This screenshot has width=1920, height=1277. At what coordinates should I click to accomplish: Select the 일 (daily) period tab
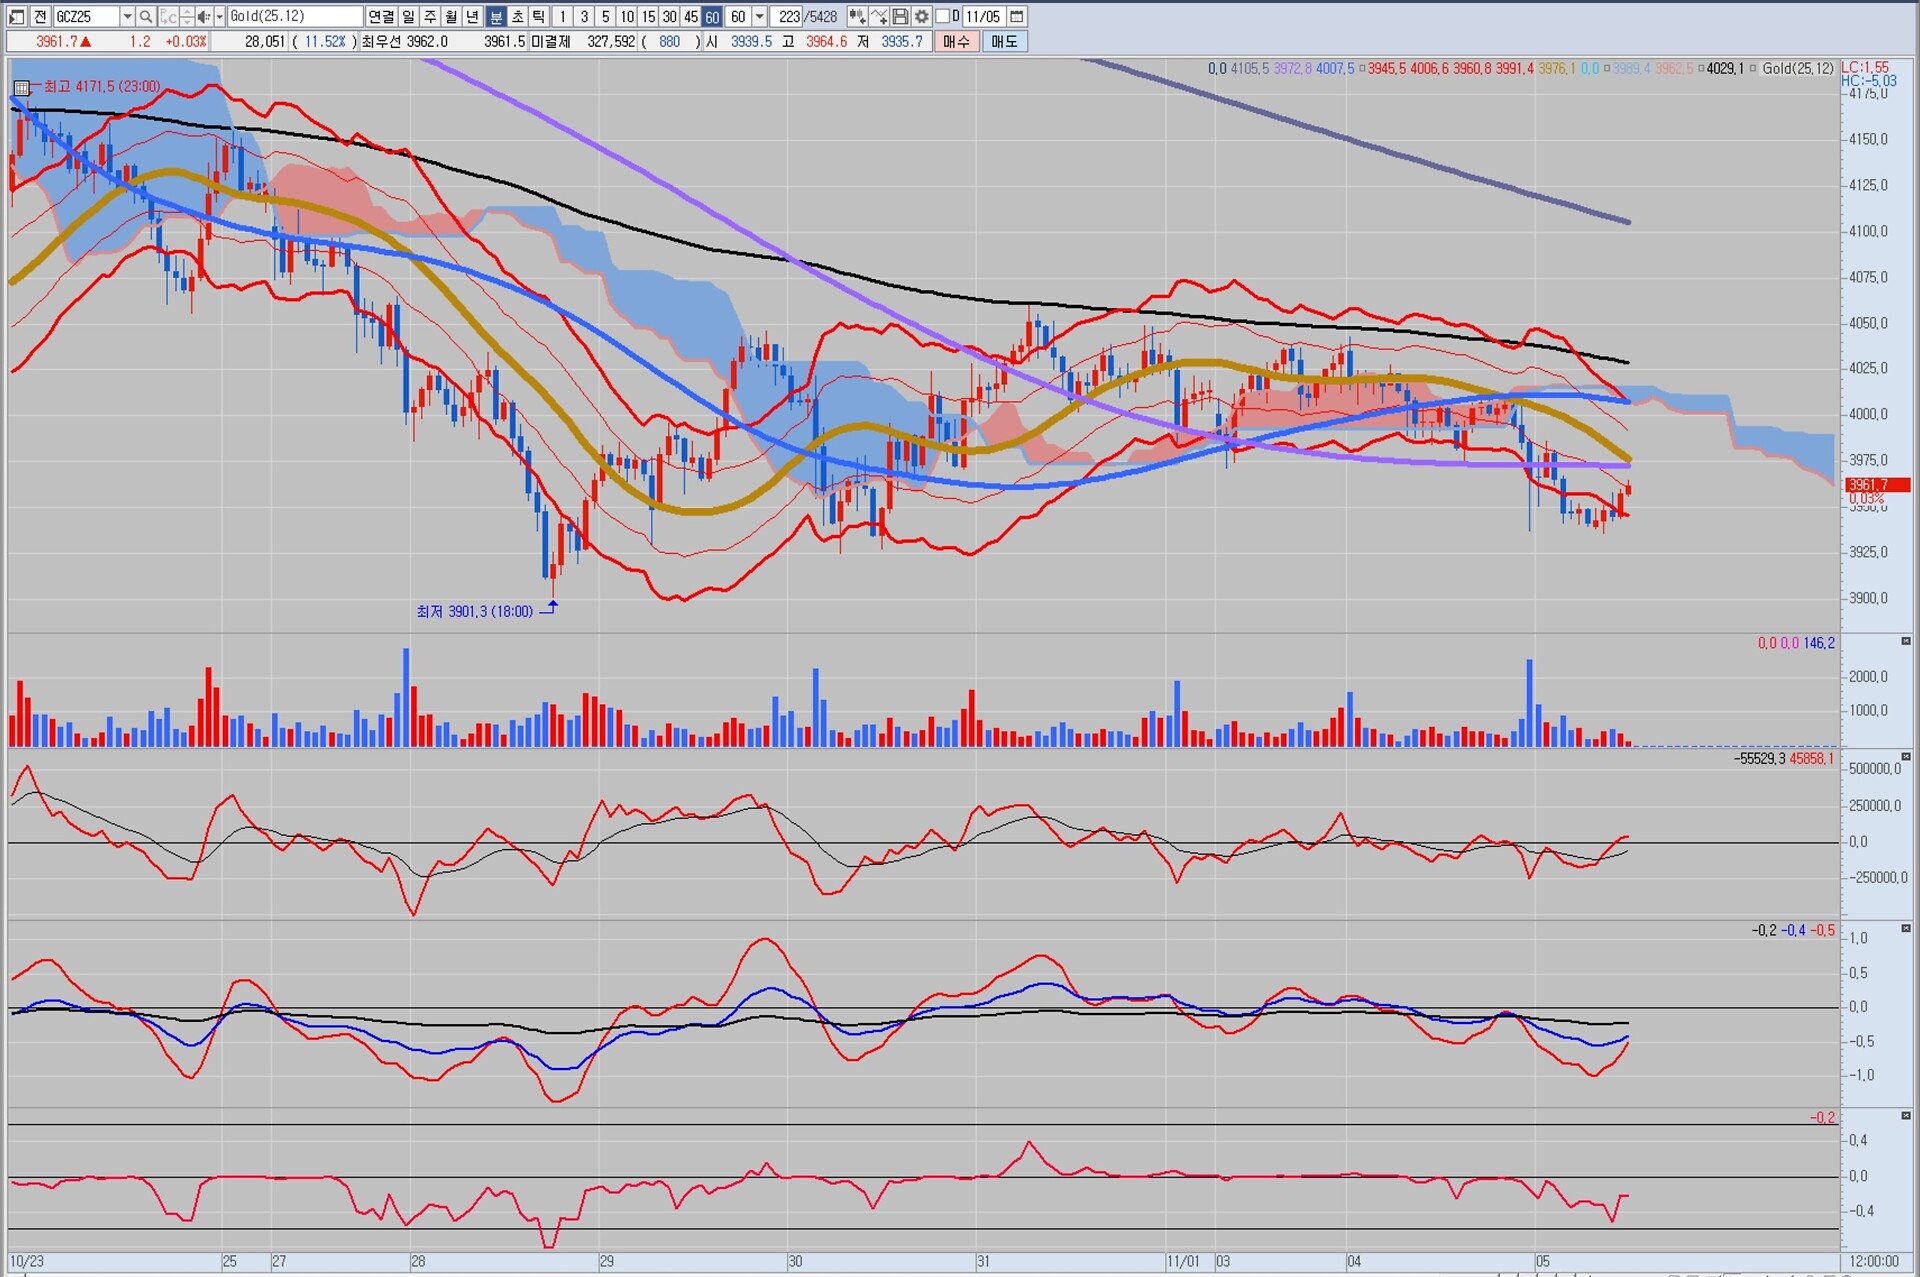pos(408,17)
